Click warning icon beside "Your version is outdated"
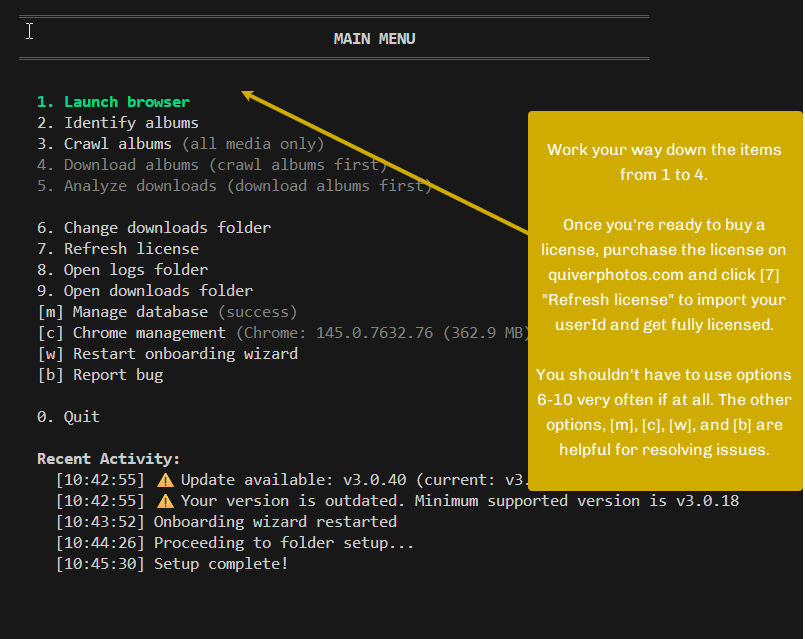Viewport: 805px width, 639px height. (x=165, y=501)
